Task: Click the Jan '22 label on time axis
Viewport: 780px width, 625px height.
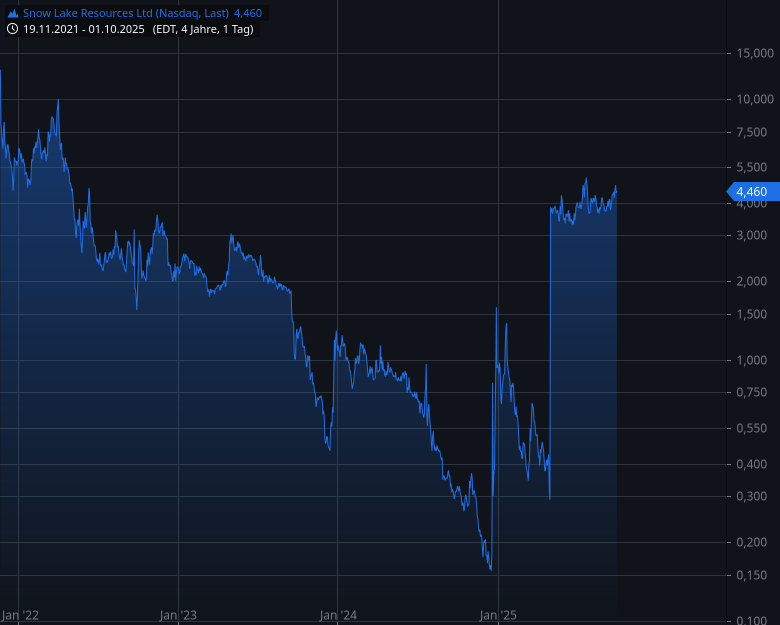Action: click(x=20, y=615)
